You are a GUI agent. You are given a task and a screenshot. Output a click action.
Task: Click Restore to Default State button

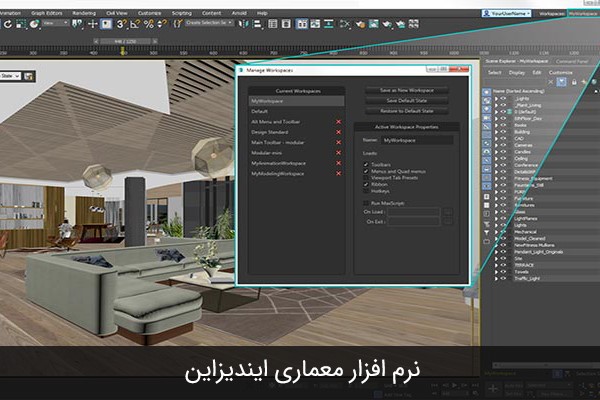(x=406, y=111)
